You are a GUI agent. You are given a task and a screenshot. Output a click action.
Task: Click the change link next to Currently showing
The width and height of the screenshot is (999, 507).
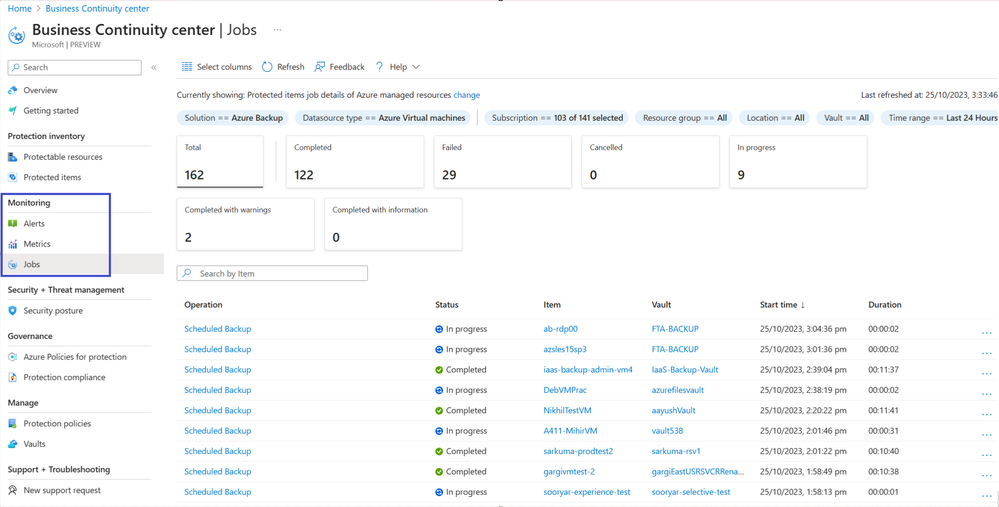click(466, 95)
